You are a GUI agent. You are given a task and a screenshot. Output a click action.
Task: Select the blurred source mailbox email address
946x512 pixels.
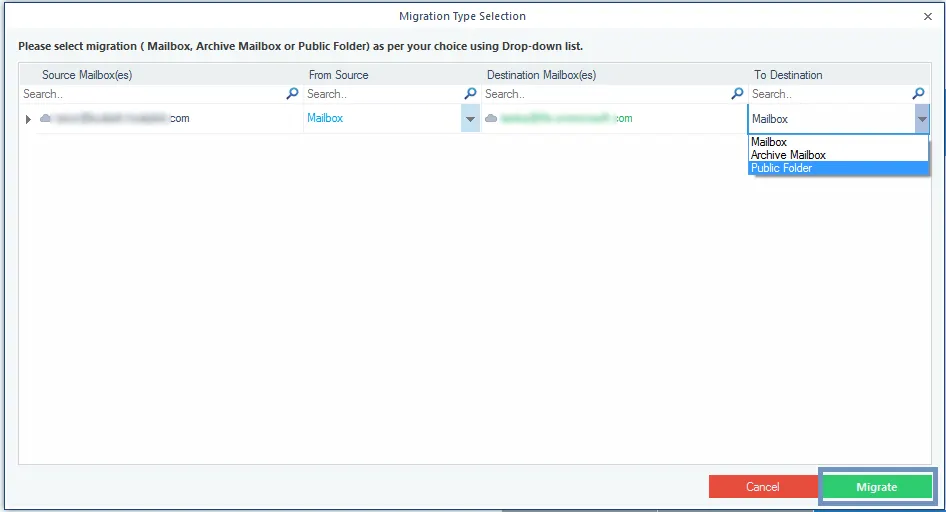pos(121,118)
